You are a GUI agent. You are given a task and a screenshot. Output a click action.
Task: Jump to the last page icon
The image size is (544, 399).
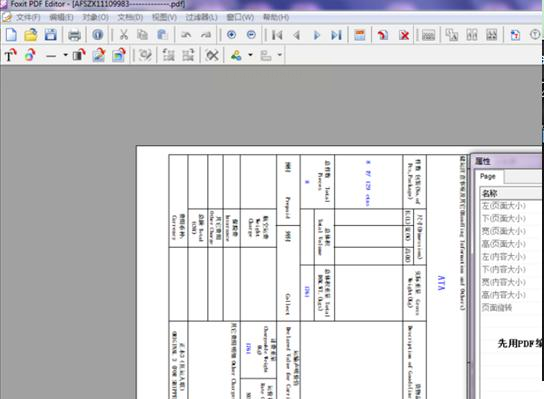click(x=336, y=35)
